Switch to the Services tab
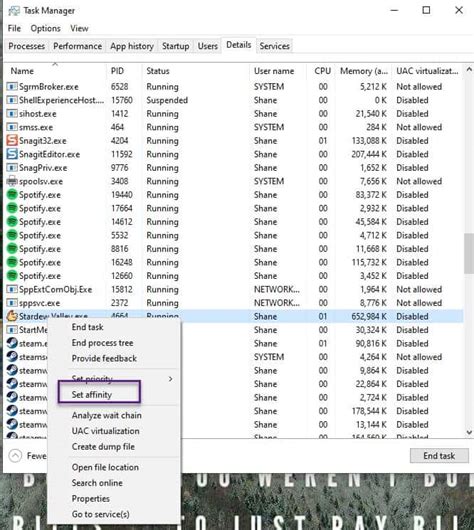 pos(275,46)
